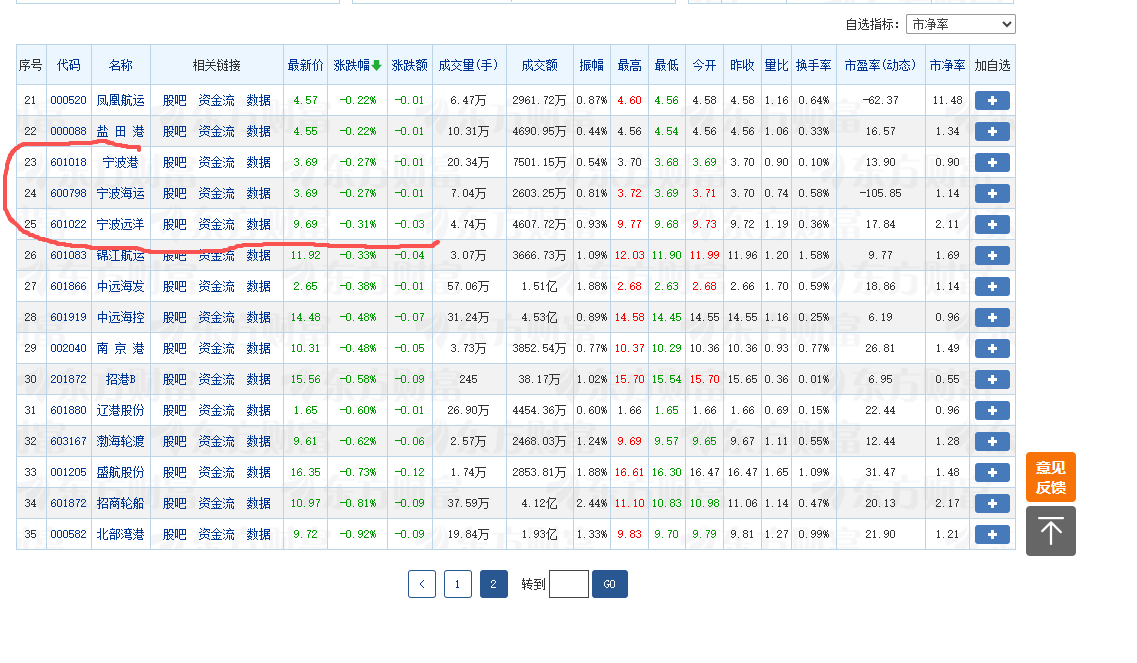Screen dimensions: 1137x663
Task: Sort by 市盈率(动态) column header
Action: (880, 65)
